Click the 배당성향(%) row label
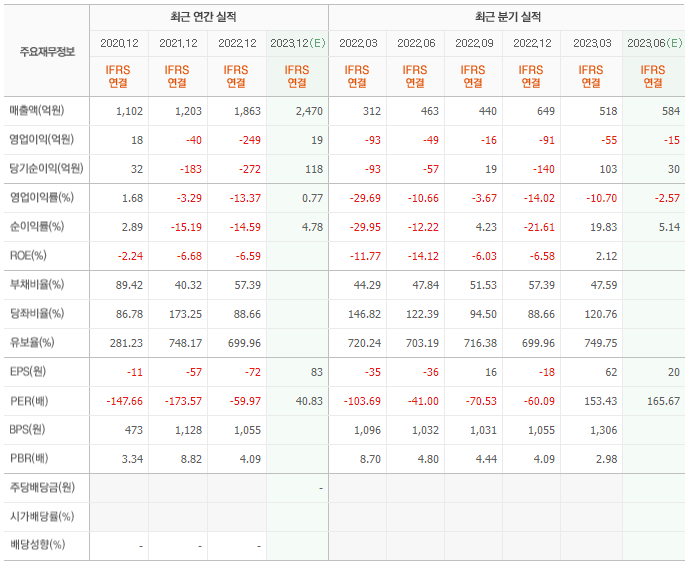 pos(37,545)
